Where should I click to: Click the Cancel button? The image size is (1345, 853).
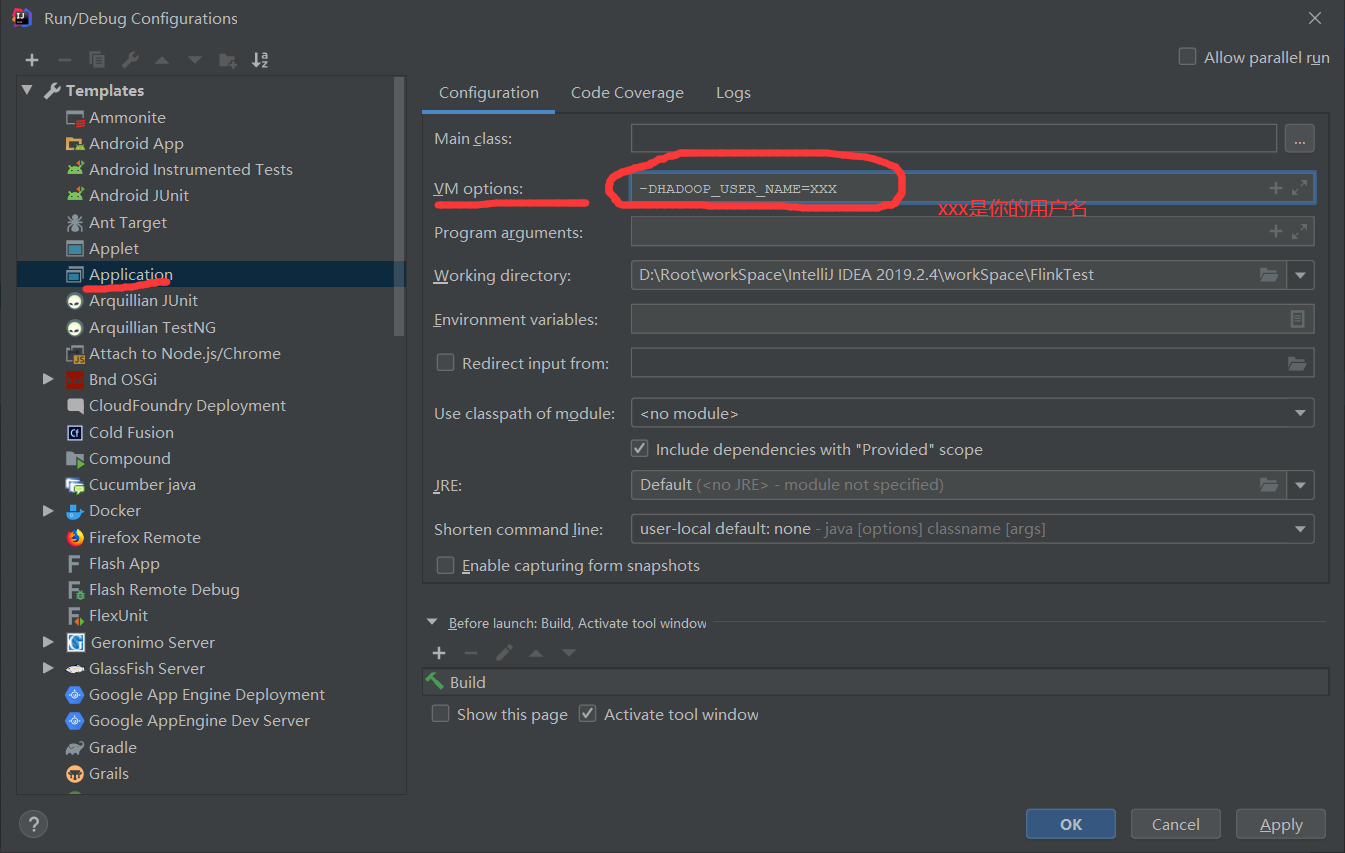point(1175,824)
